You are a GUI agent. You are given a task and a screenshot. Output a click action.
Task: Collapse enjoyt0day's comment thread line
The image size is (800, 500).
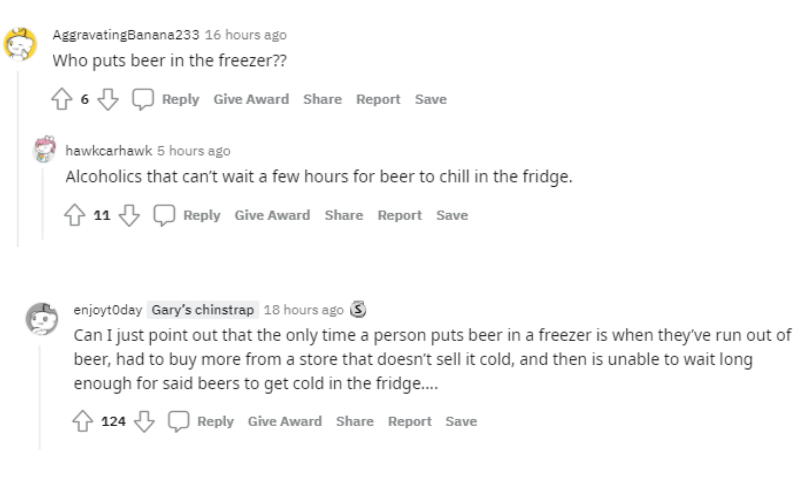click(40, 397)
